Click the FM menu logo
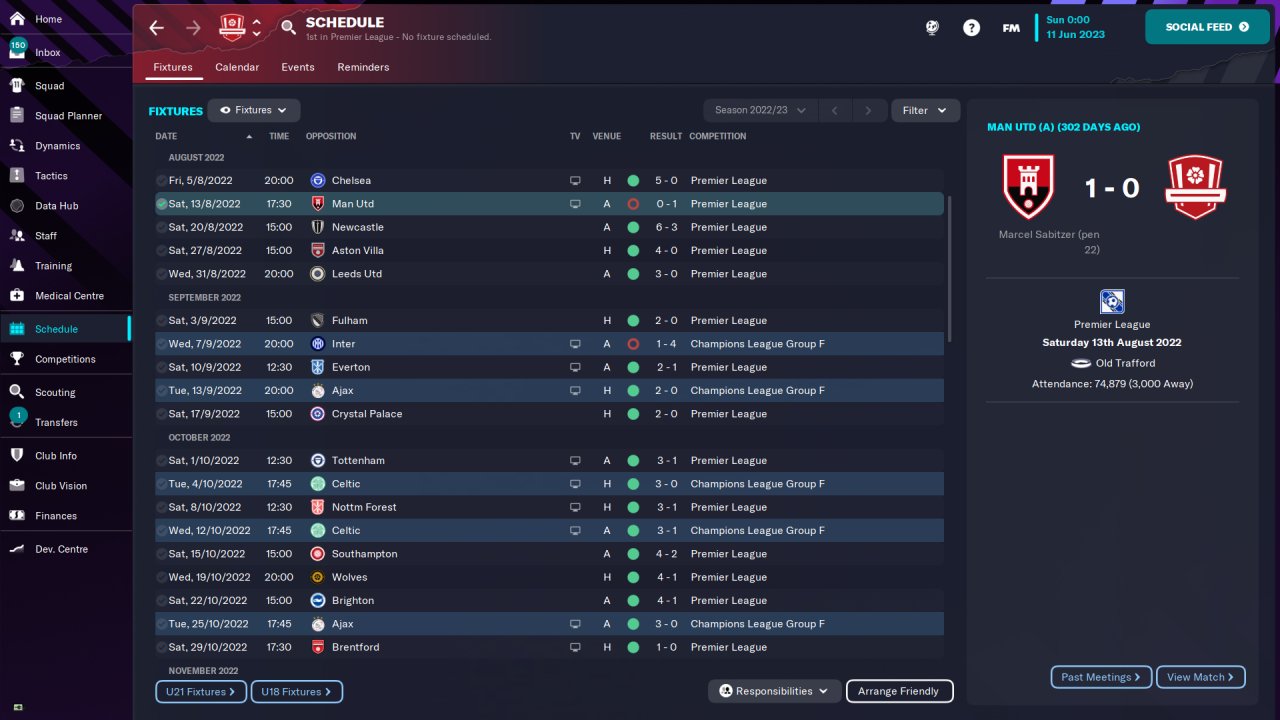The width and height of the screenshot is (1280, 720). pos(1011,28)
